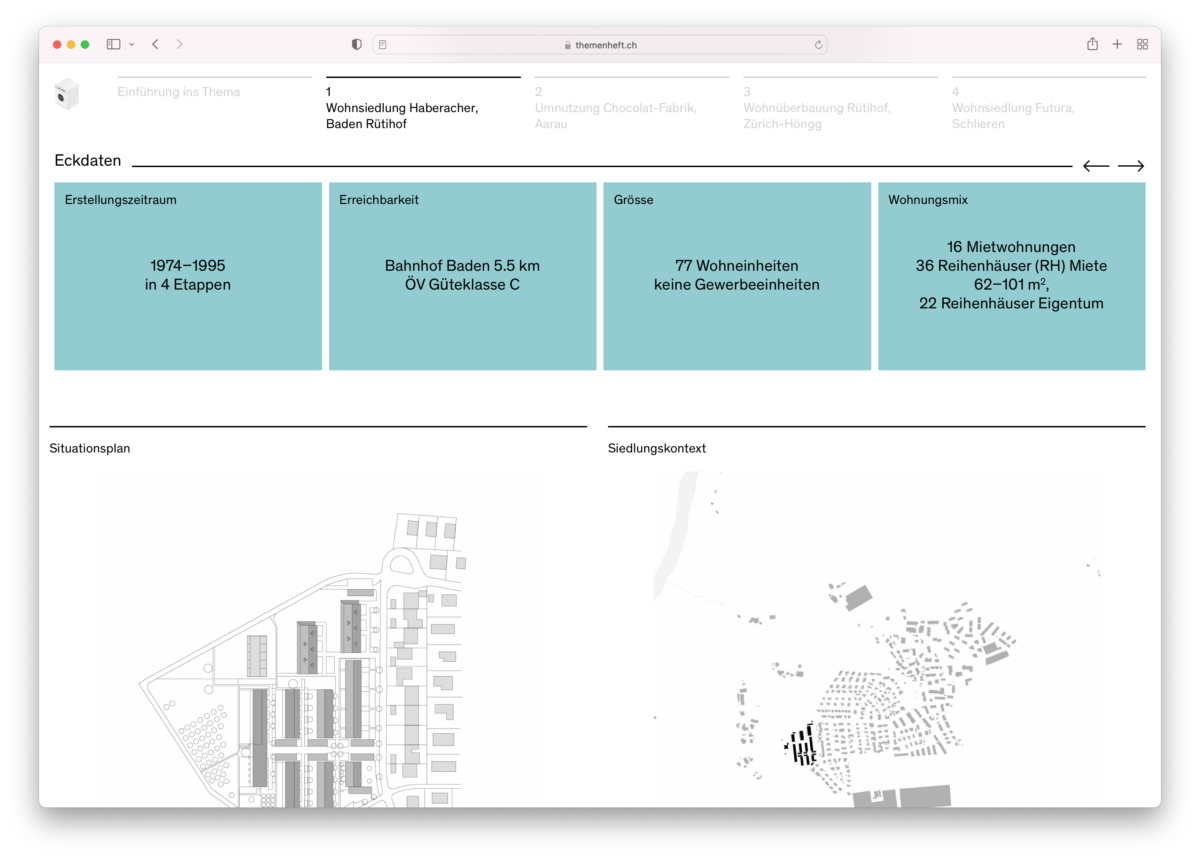This screenshot has width=1200, height=859.
Task: Click the Safari sidebar toggle icon
Action: pos(113,44)
